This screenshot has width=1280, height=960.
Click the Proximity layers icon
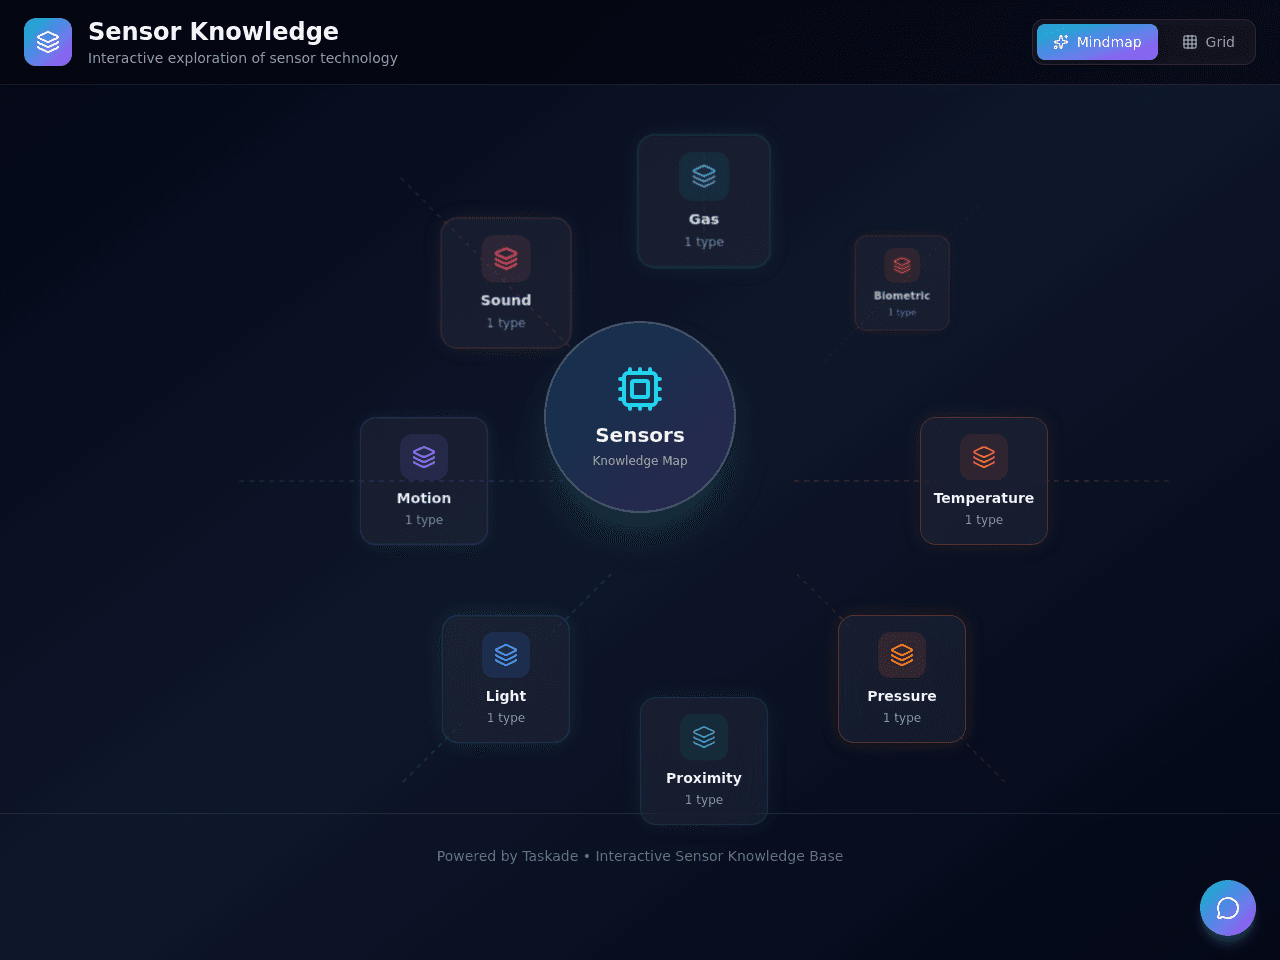tap(704, 737)
